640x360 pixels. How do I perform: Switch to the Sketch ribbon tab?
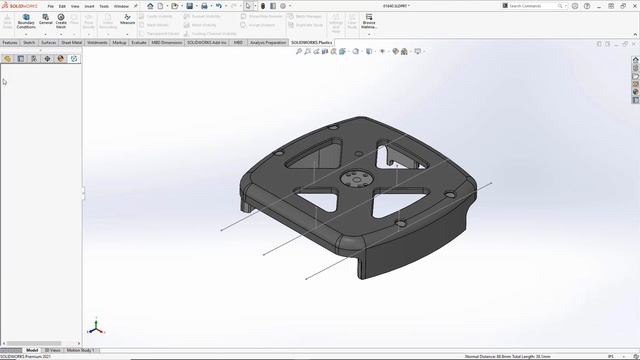[29, 42]
